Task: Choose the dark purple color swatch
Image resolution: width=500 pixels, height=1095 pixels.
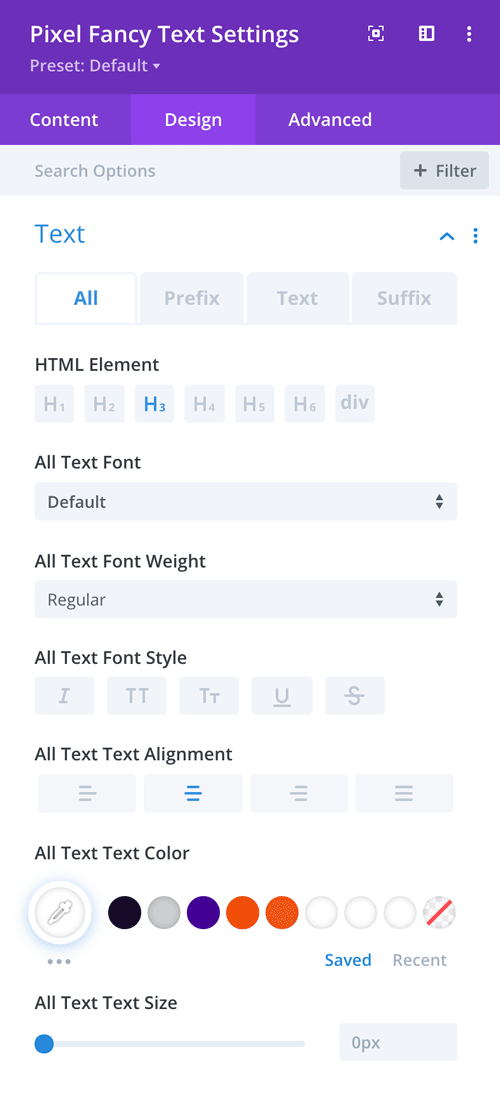Action: 203,913
